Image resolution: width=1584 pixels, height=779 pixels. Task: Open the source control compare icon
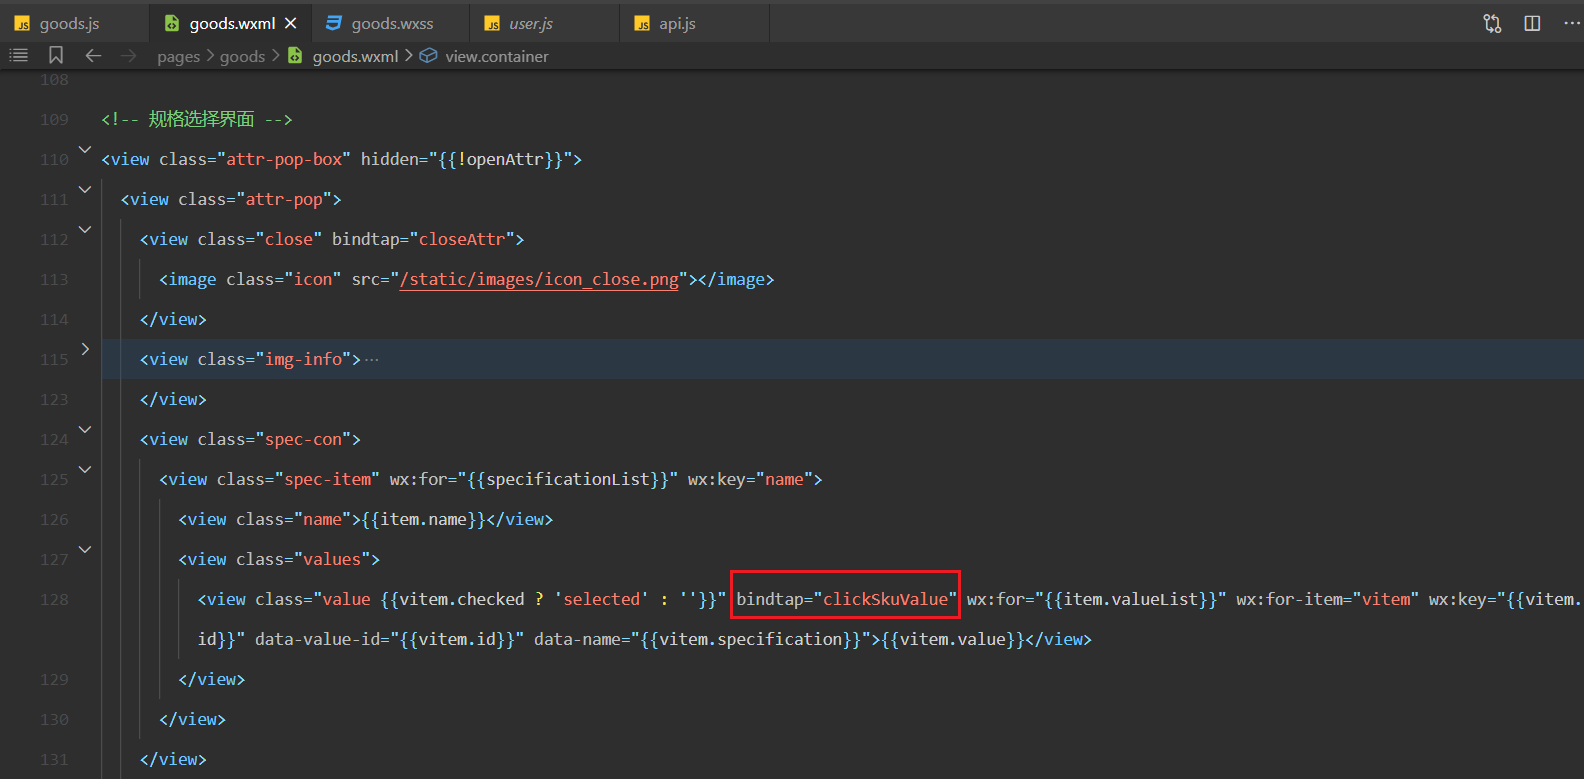(1492, 23)
